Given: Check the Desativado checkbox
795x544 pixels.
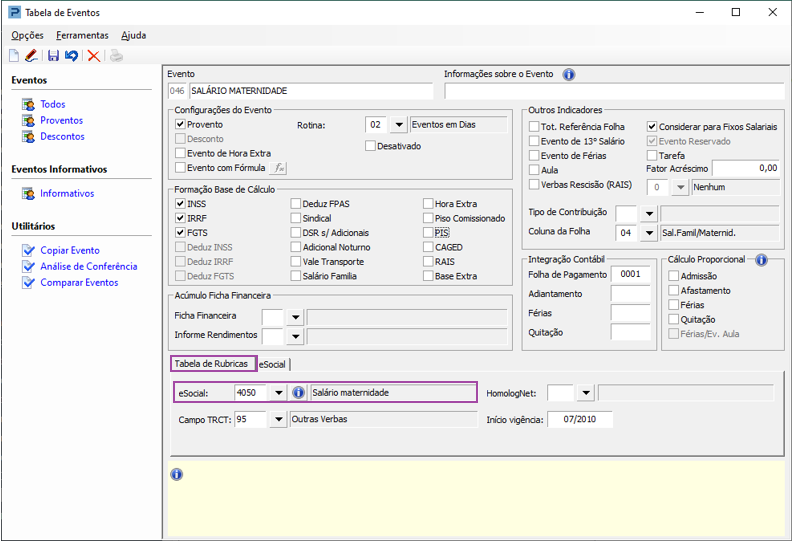Looking at the screenshot, I should [370, 146].
